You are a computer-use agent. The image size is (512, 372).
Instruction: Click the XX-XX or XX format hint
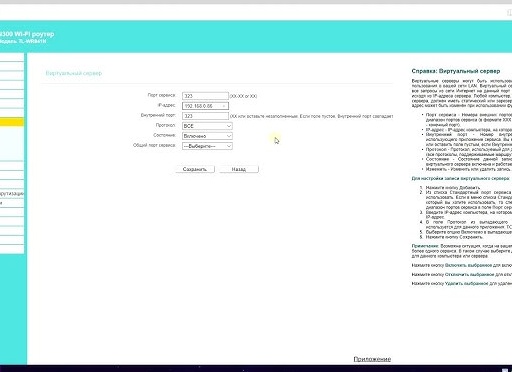(x=243, y=96)
